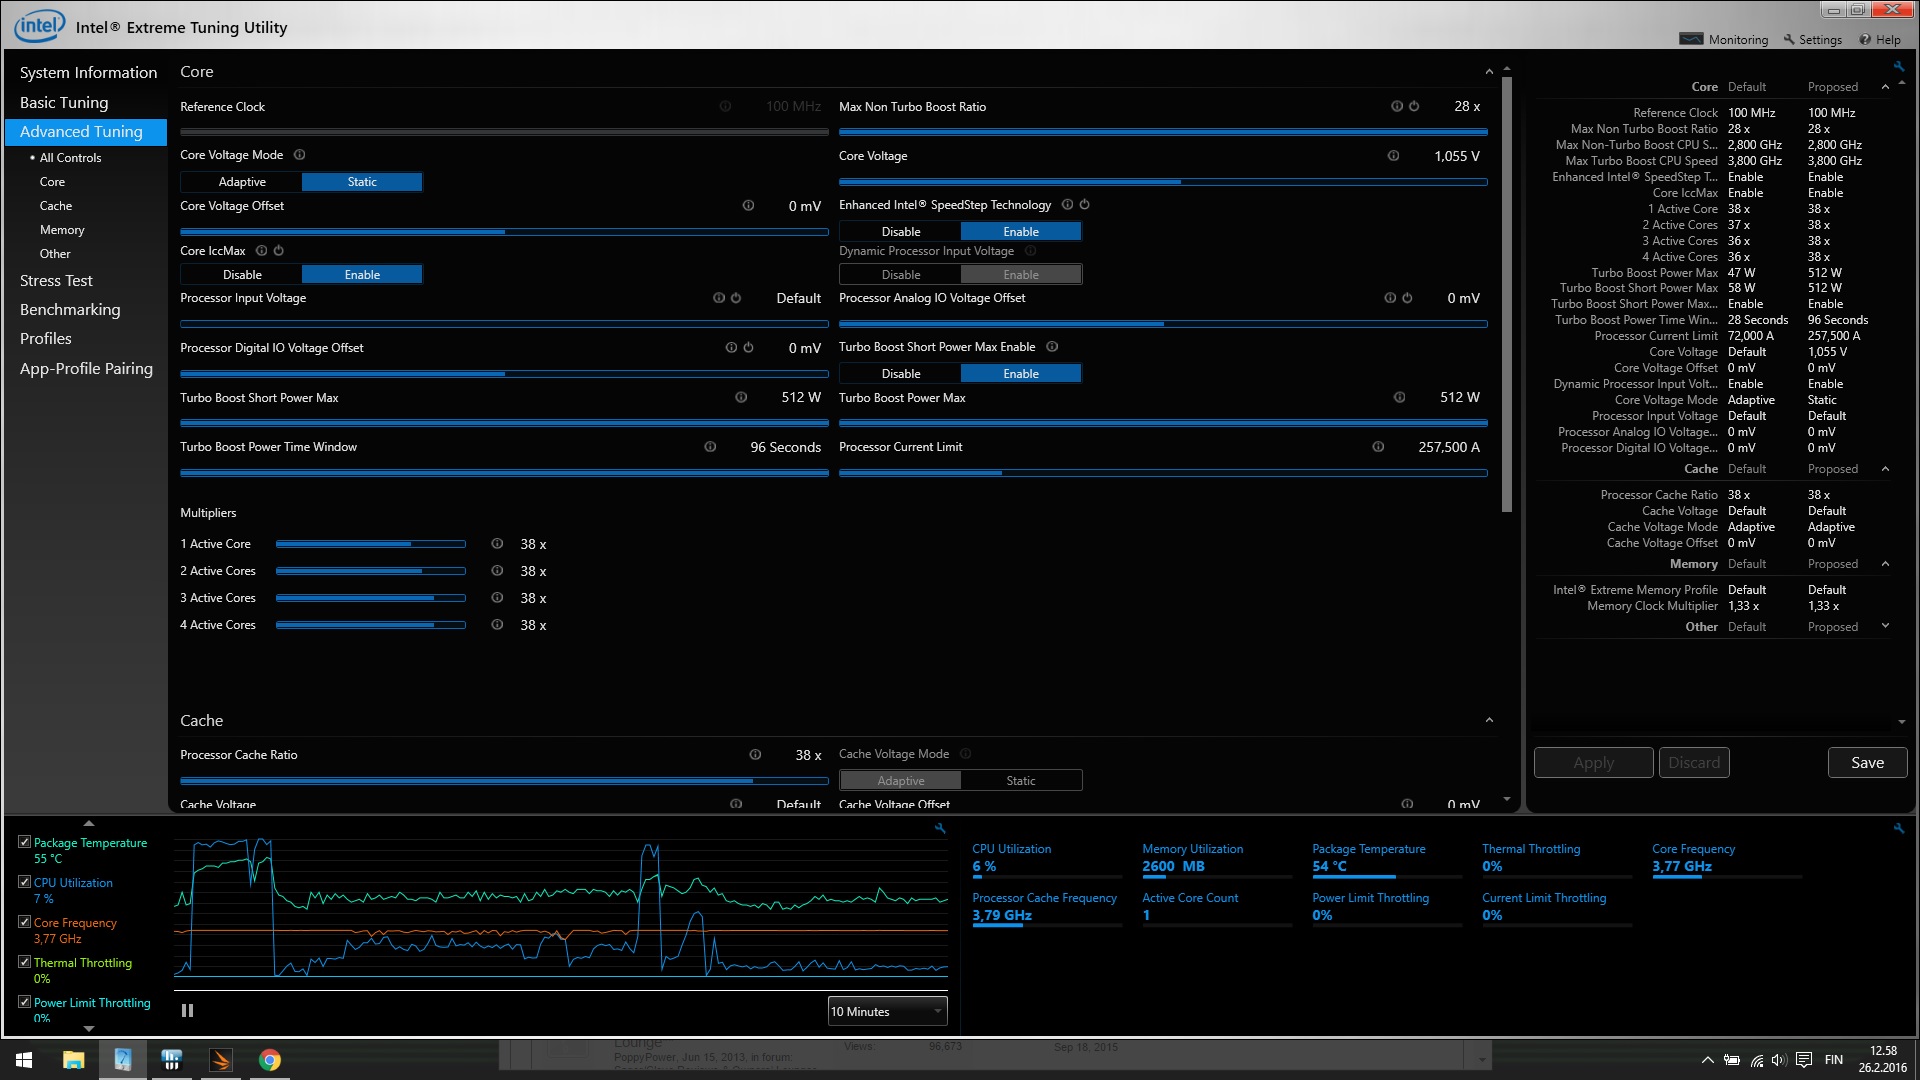The height and width of the screenshot is (1080, 1920).
Task: Open System Information section
Action: tap(88, 73)
